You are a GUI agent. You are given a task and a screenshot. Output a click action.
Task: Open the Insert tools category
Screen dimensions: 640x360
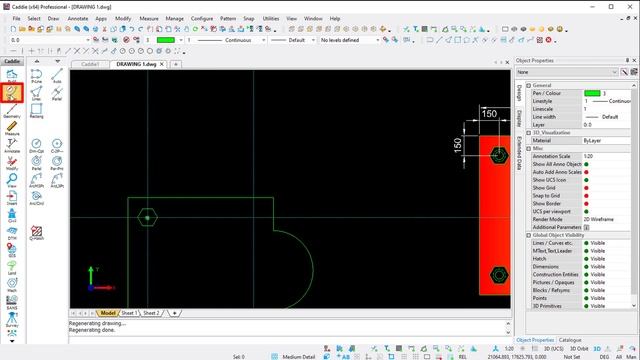click(12, 198)
